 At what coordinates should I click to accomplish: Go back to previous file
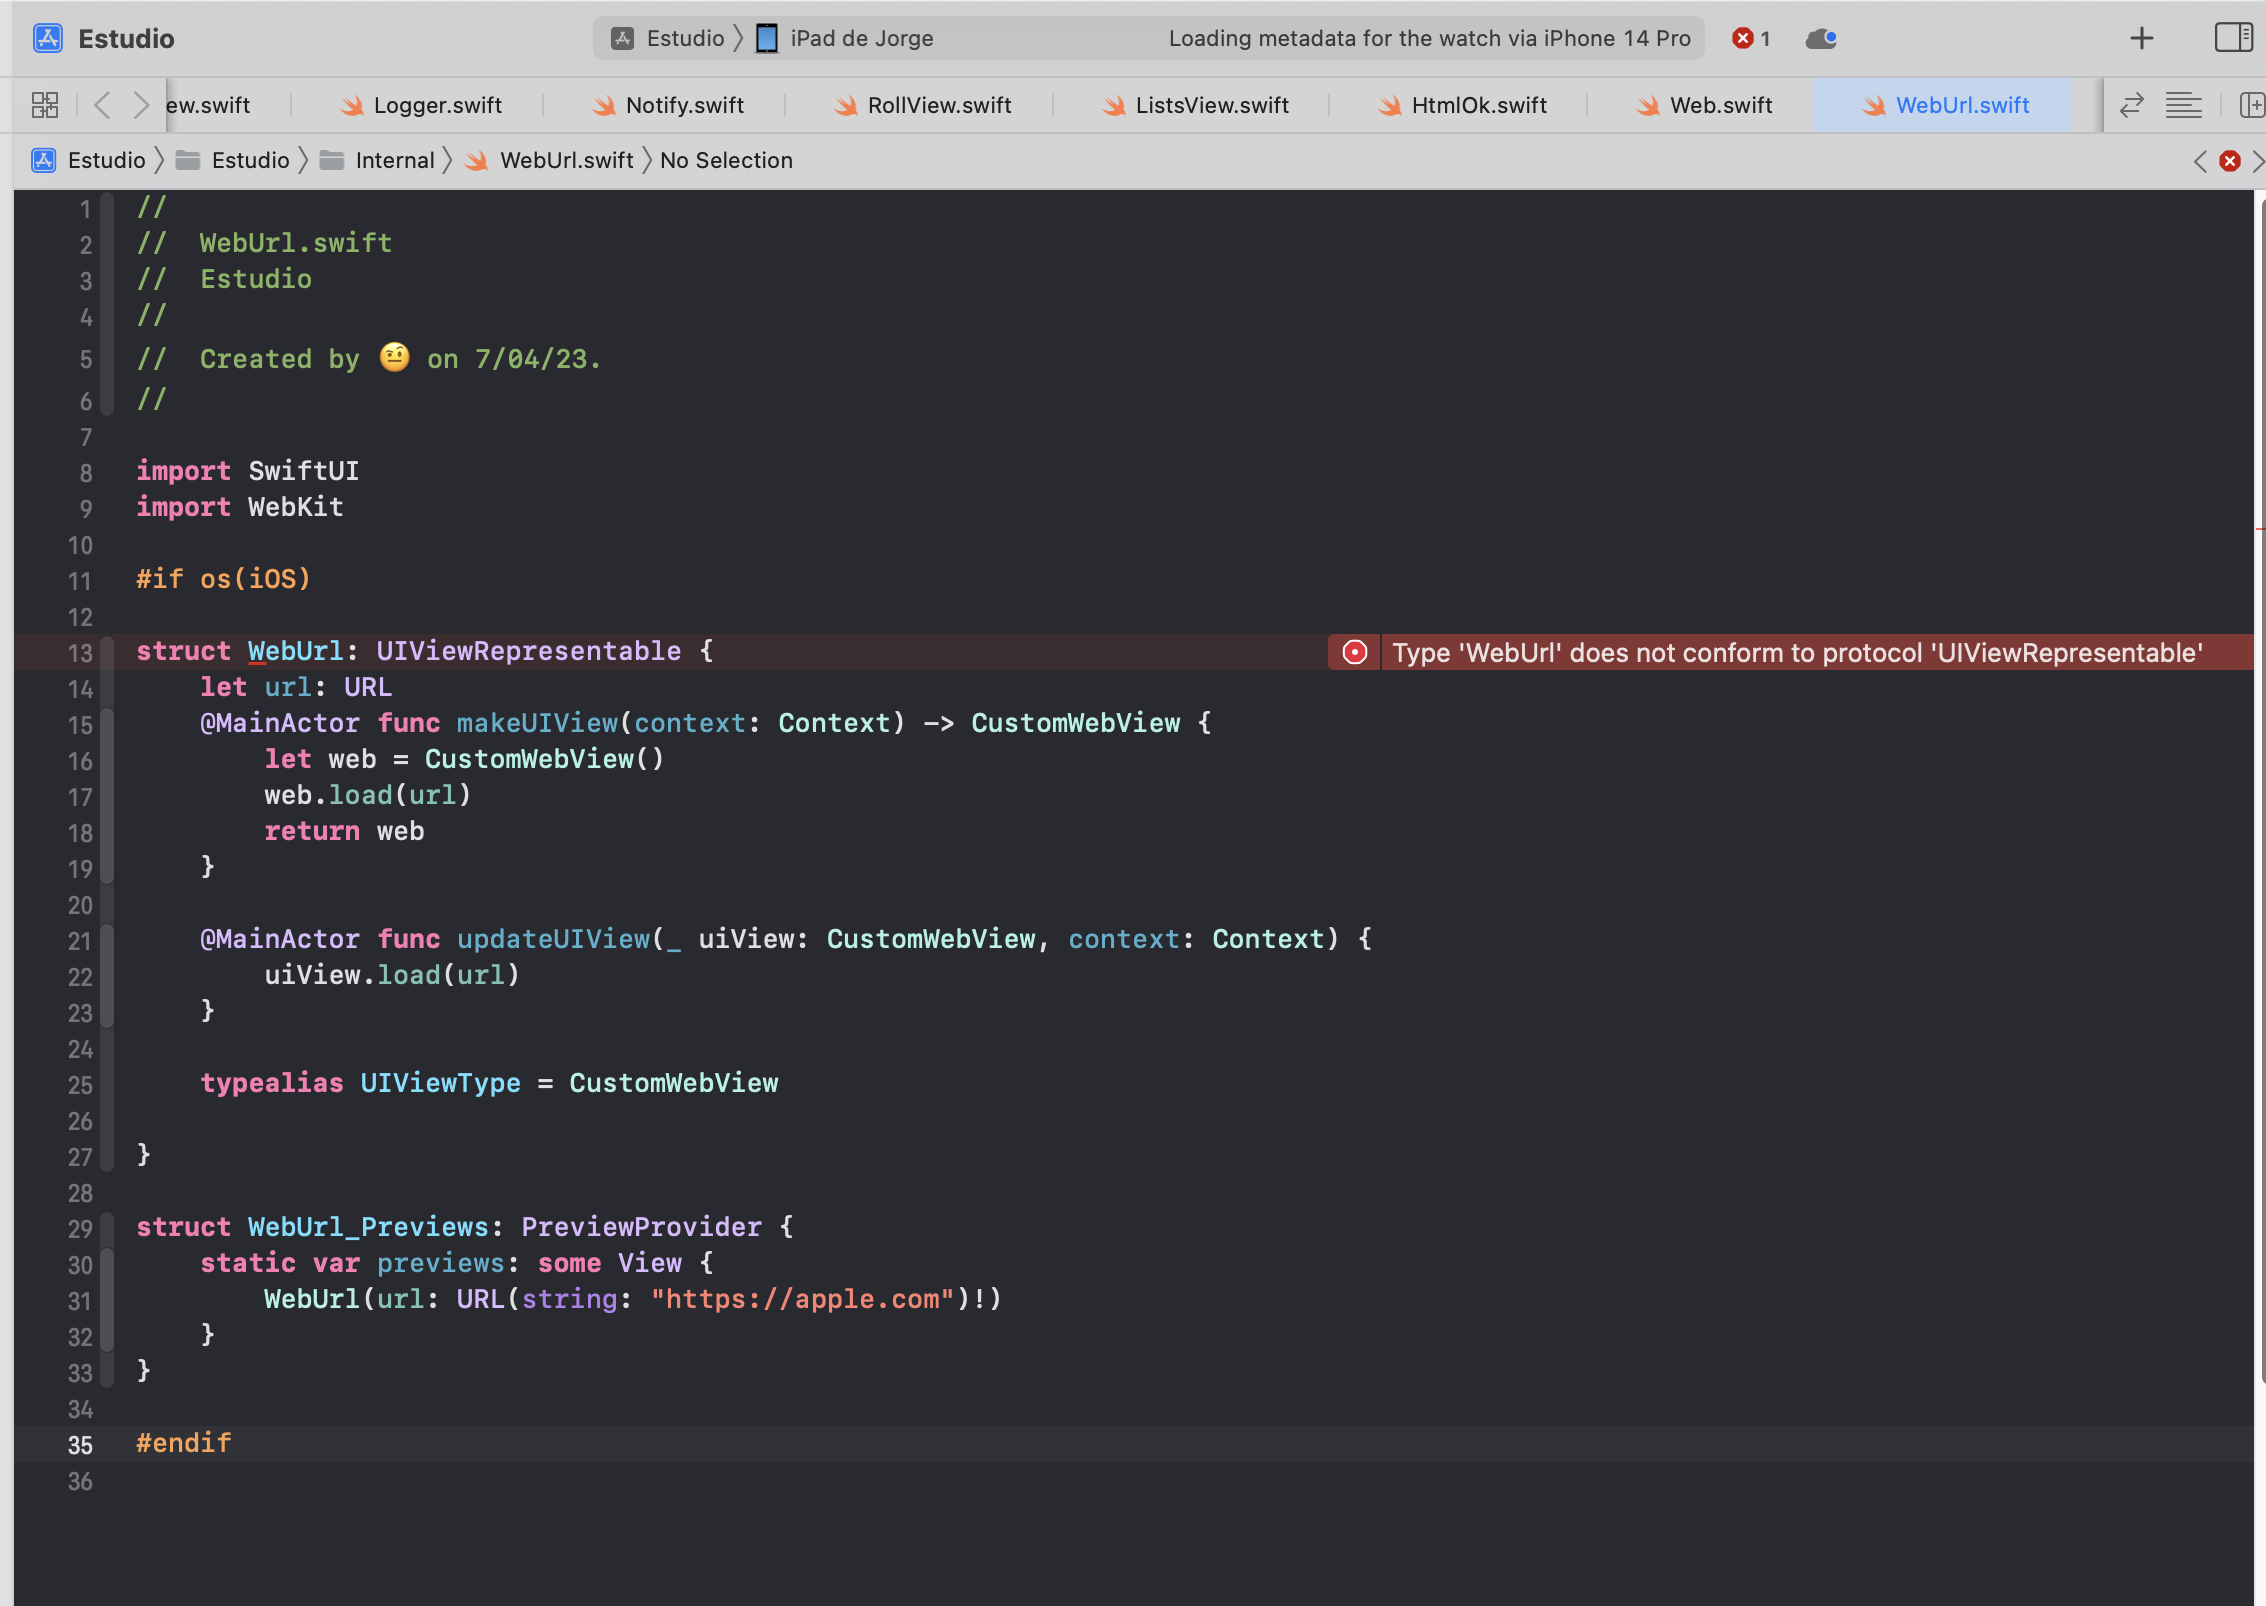pyautogui.click(x=102, y=105)
